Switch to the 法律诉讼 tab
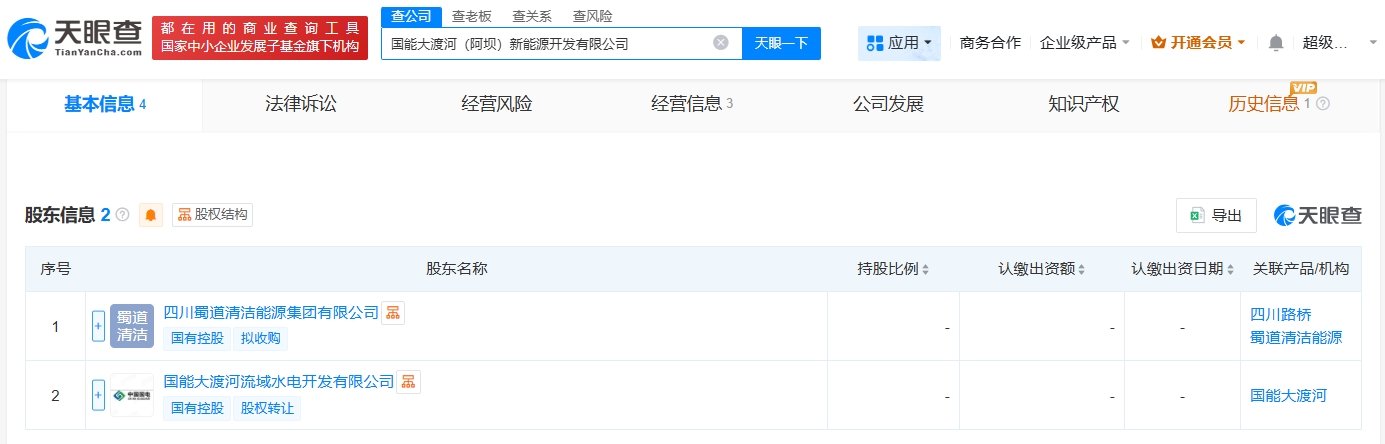1385x444 pixels. click(x=301, y=104)
